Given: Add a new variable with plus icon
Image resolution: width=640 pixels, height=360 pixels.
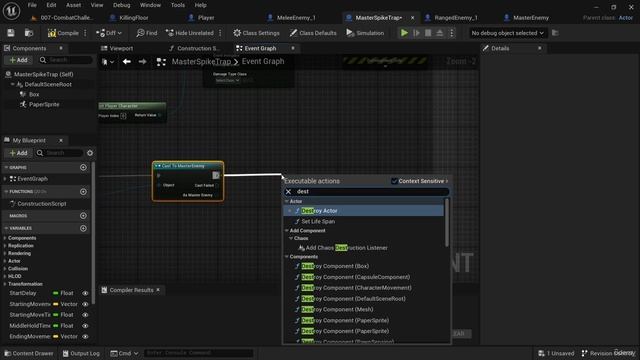Looking at the screenshot, I should click(x=83, y=228).
